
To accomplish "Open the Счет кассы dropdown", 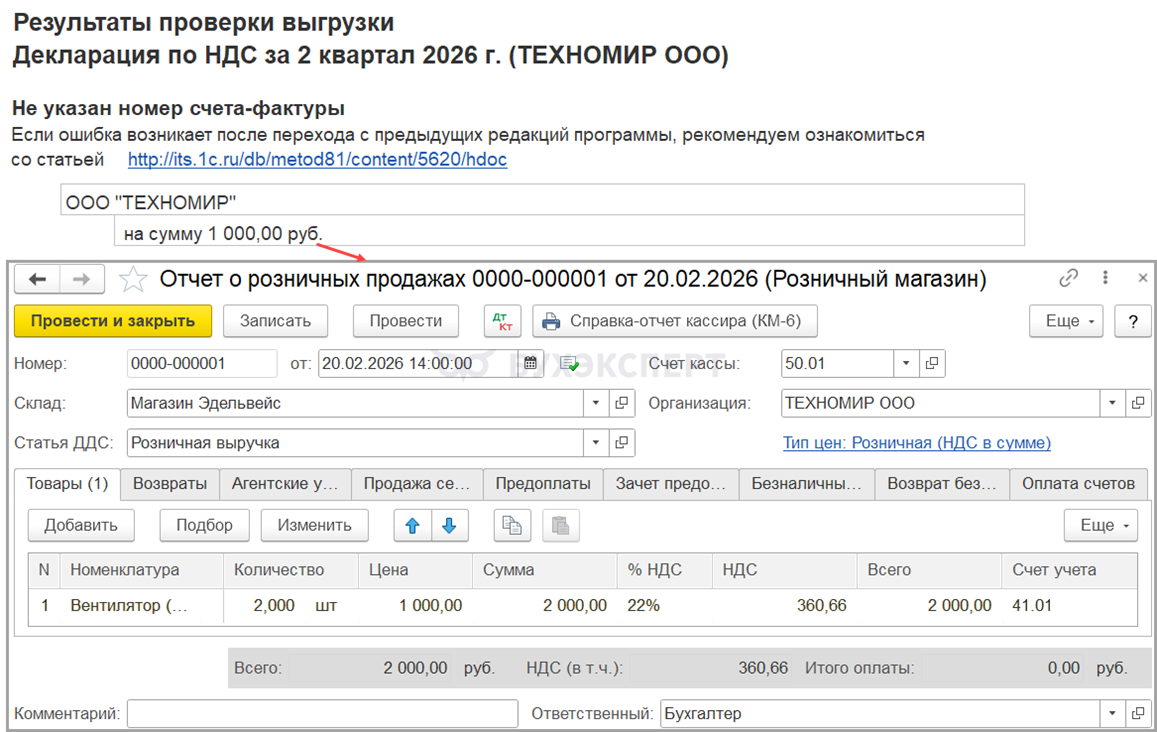I will (x=906, y=364).
